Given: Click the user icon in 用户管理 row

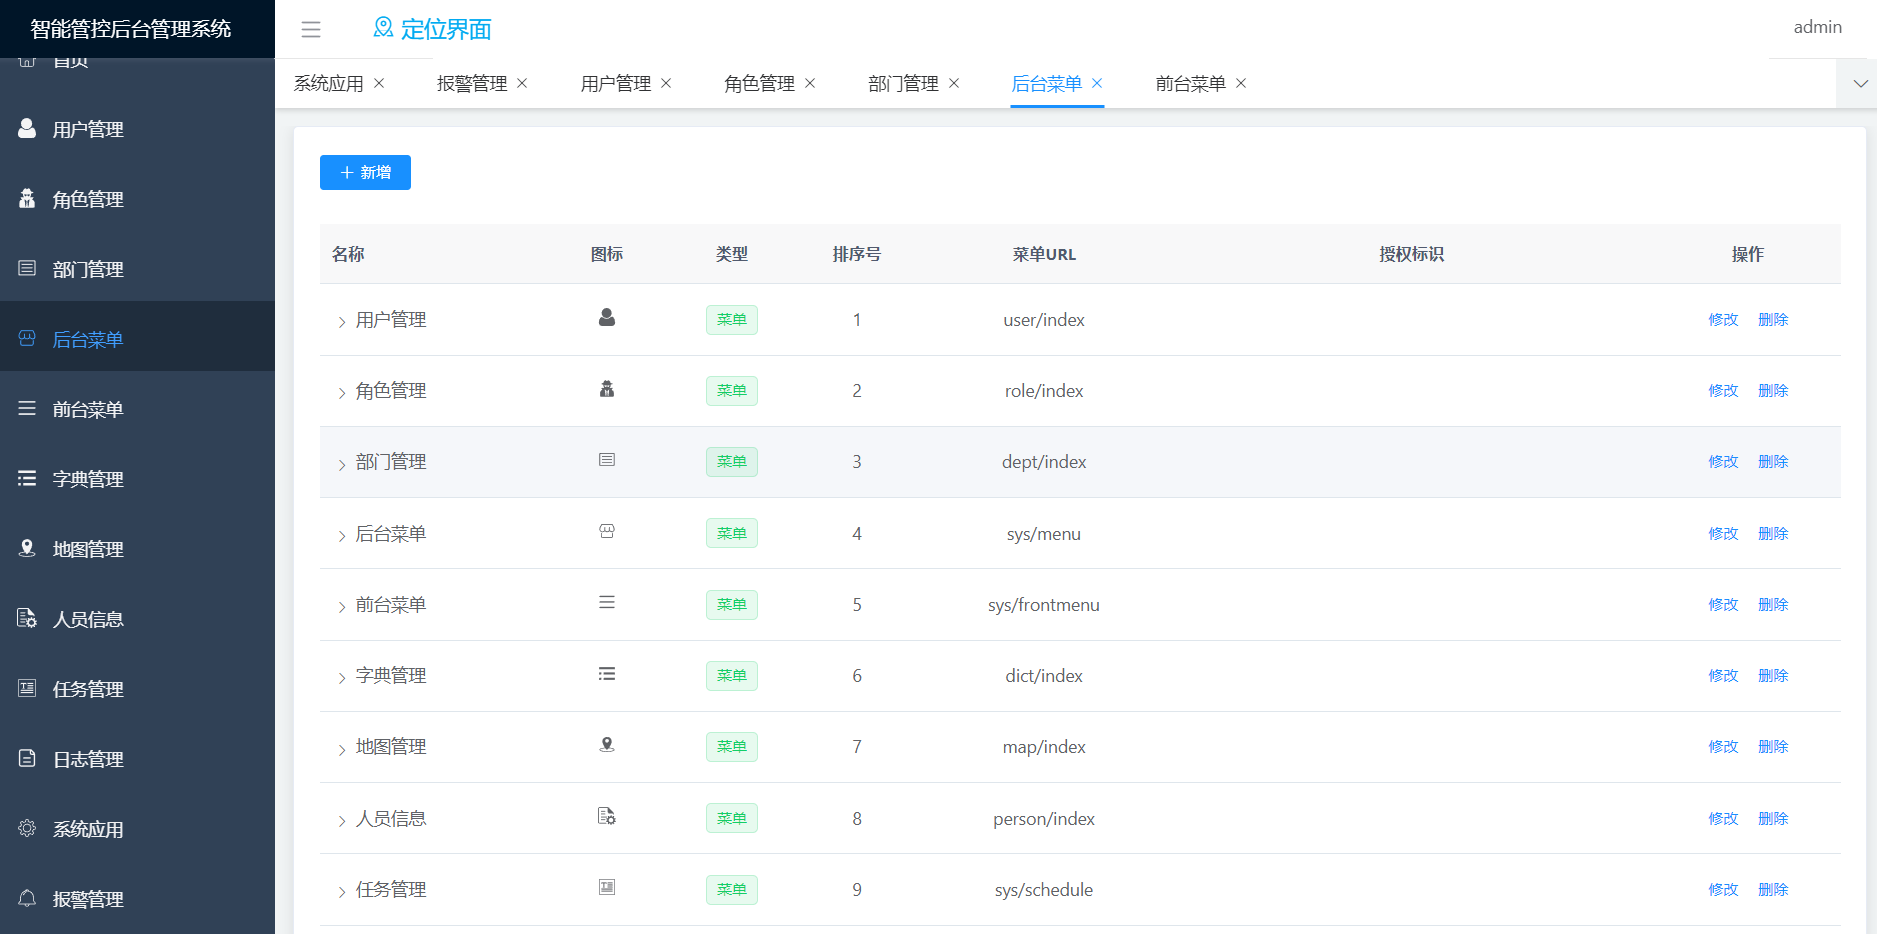Looking at the screenshot, I should pyautogui.click(x=607, y=318).
